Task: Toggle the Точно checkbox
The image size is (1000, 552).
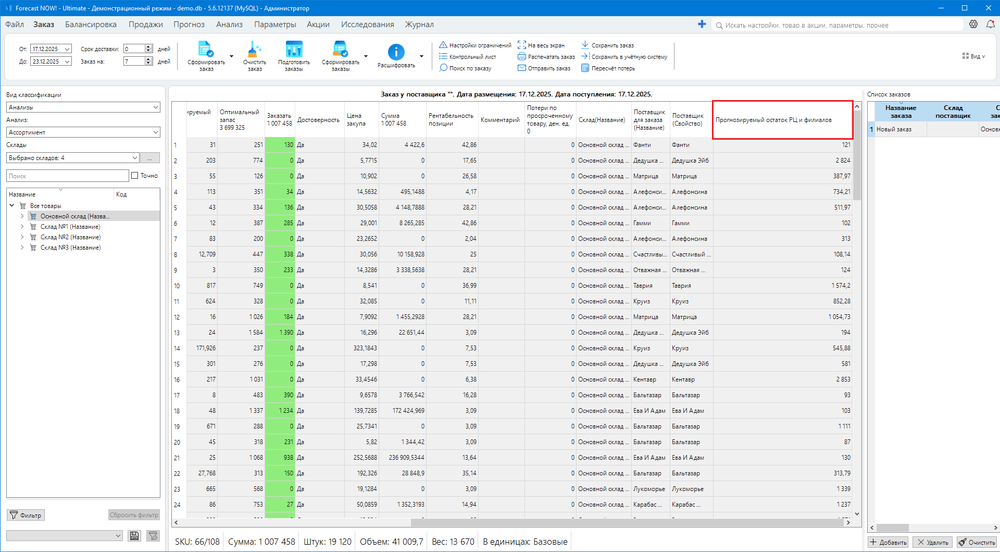Action: click(x=135, y=176)
